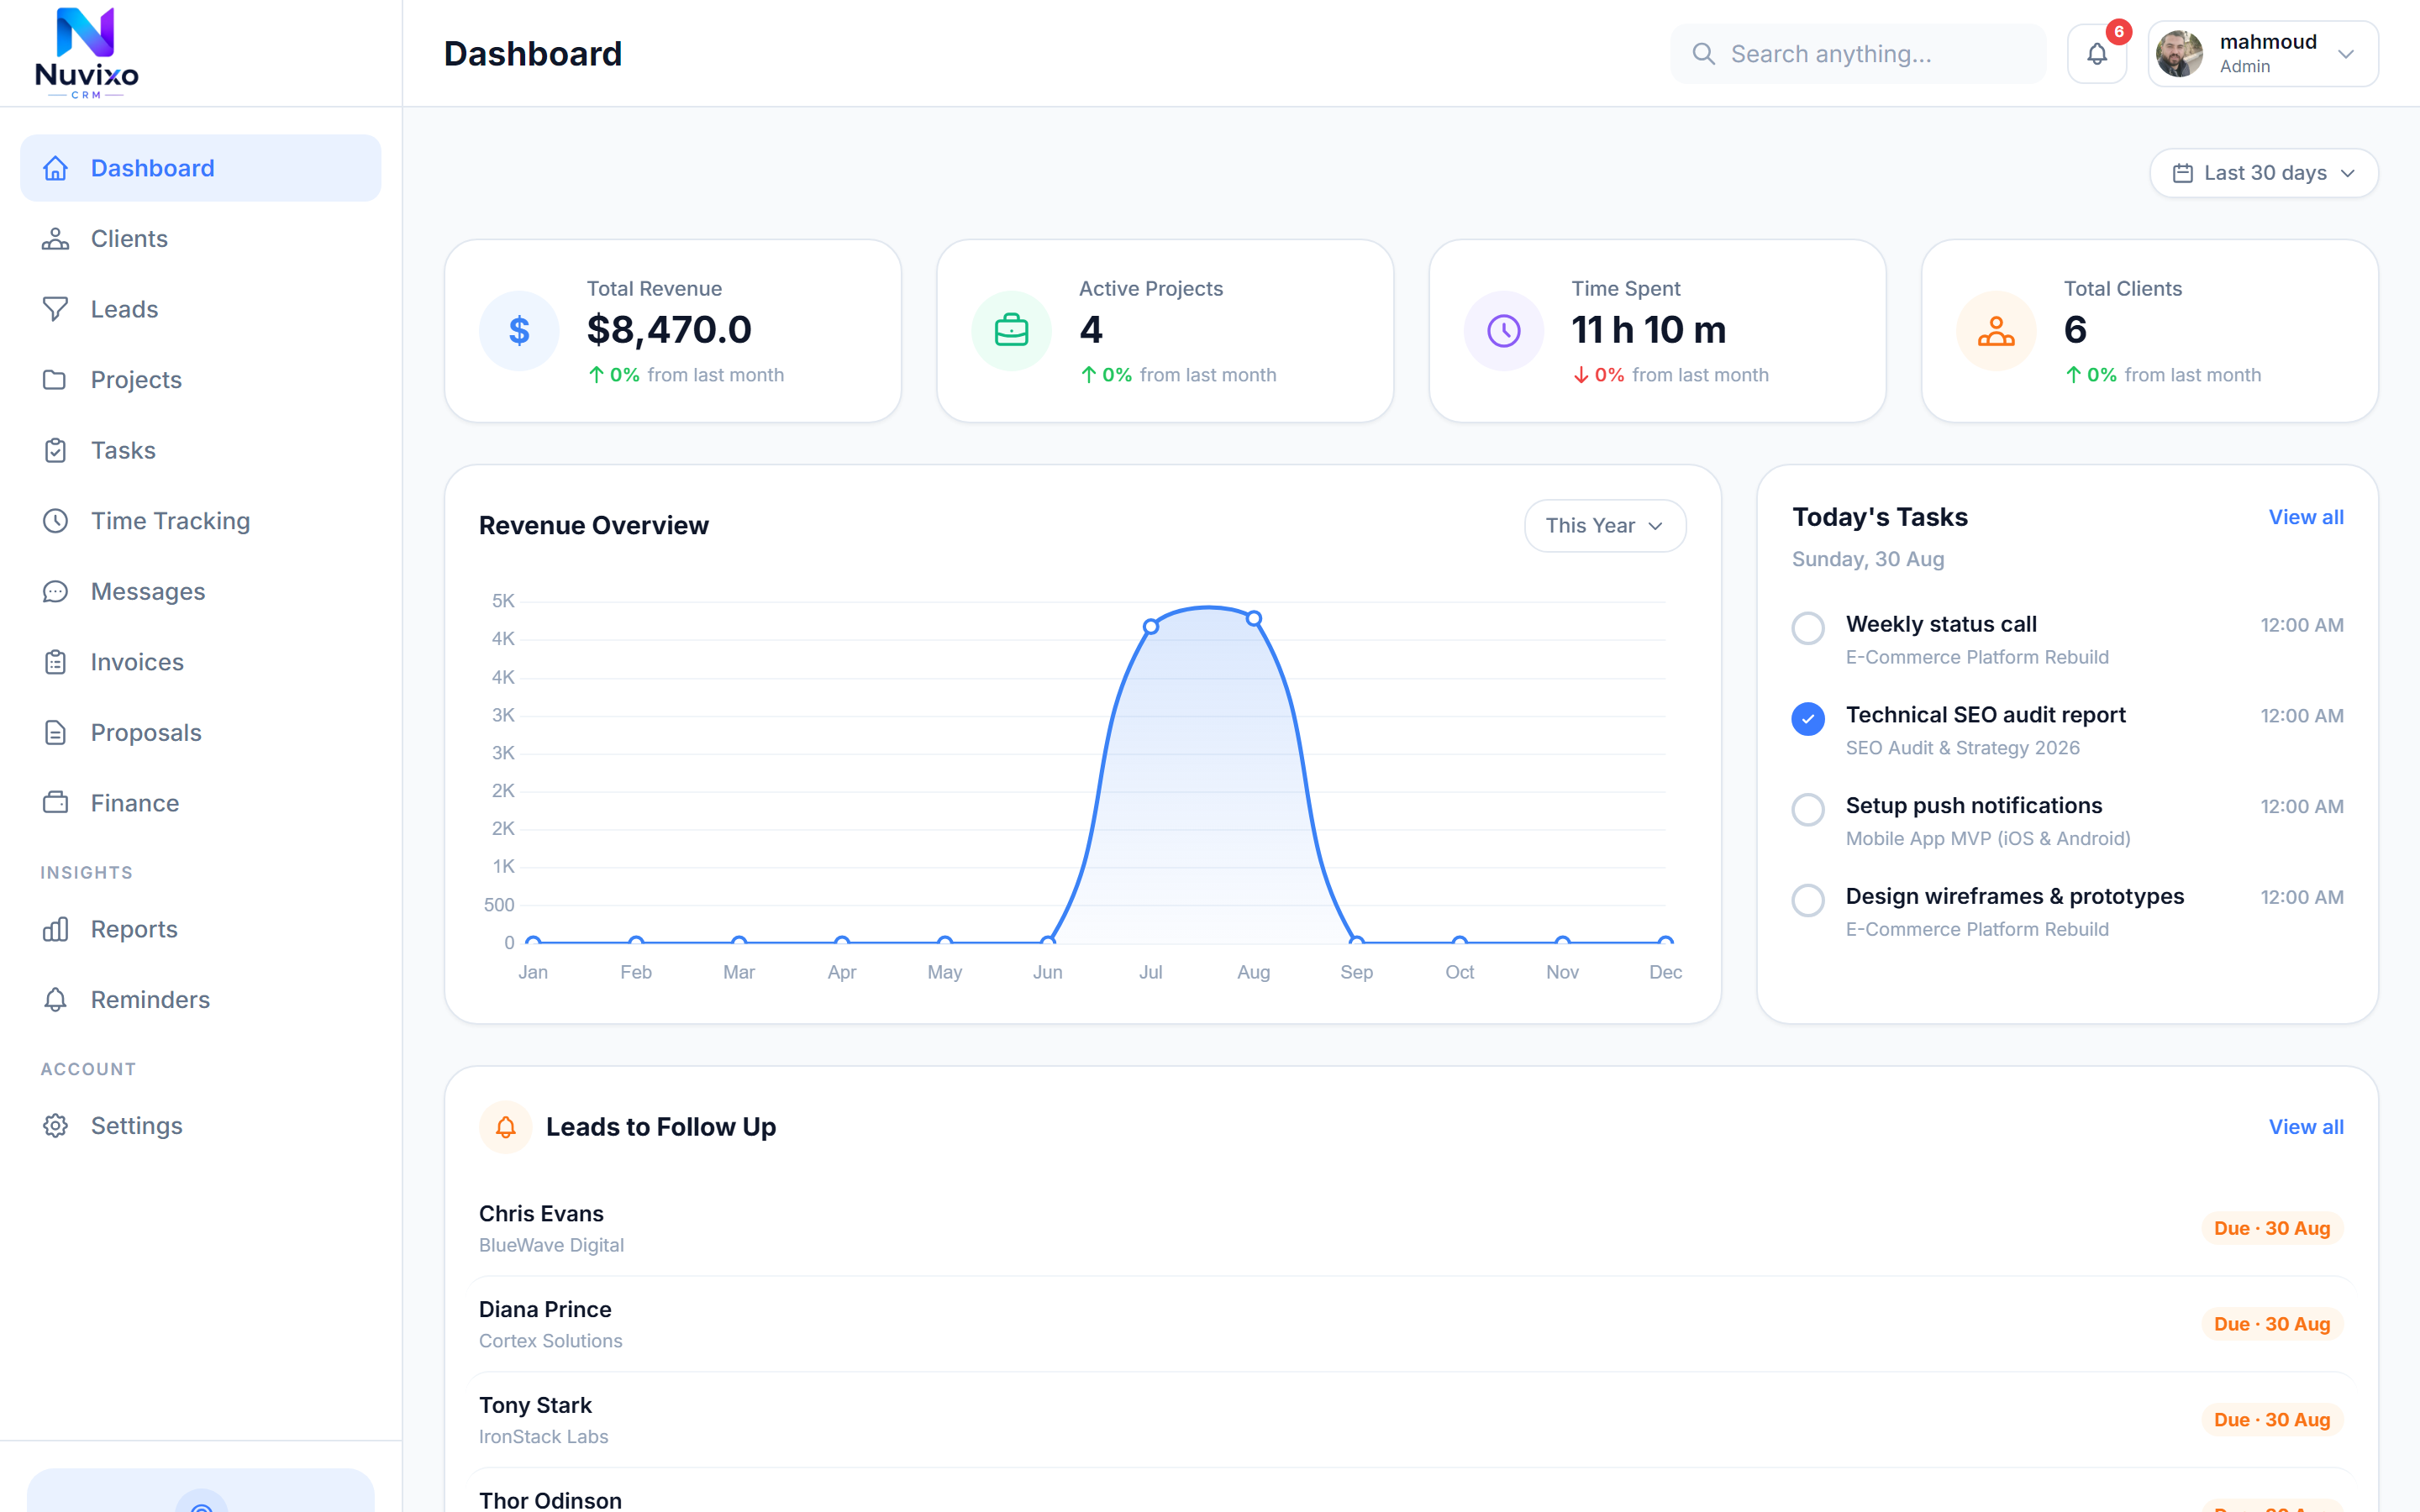The width and height of the screenshot is (2420, 1512).
Task: Navigate to Time Tracking page
Action: 201,521
